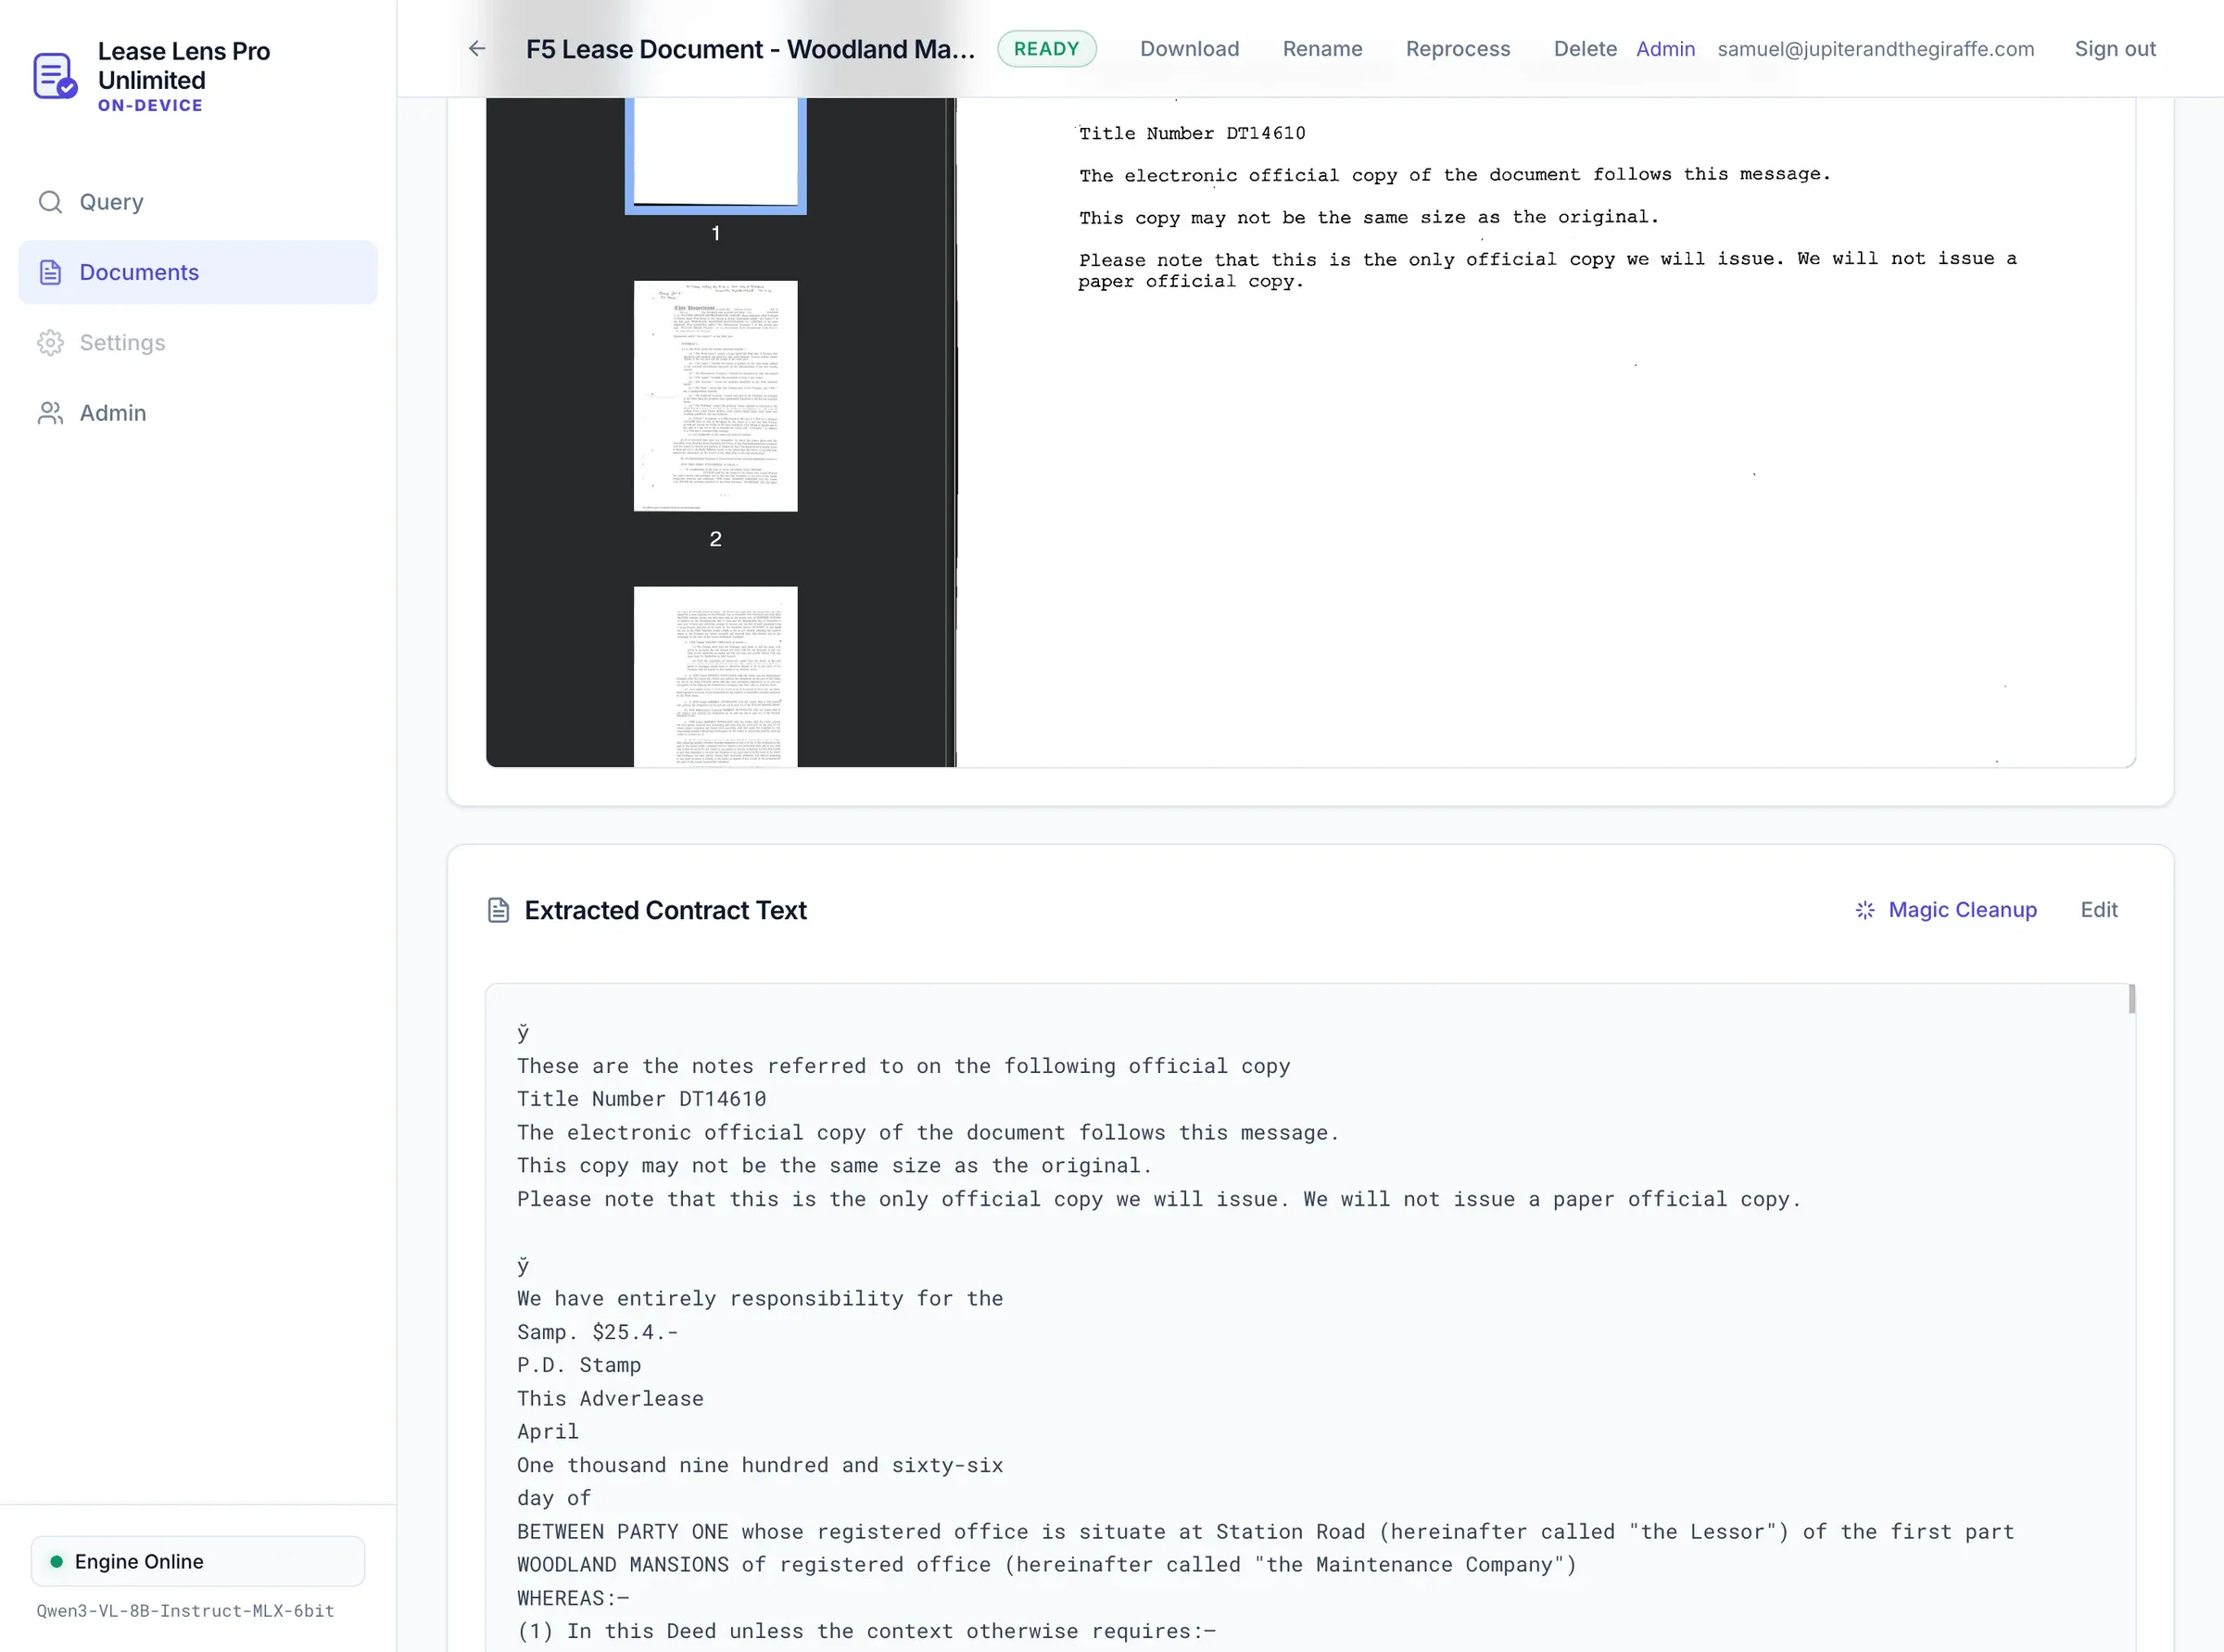Download the lease document
This screenshot has width=2224, height=1652.
click(x=1189, y=49)
